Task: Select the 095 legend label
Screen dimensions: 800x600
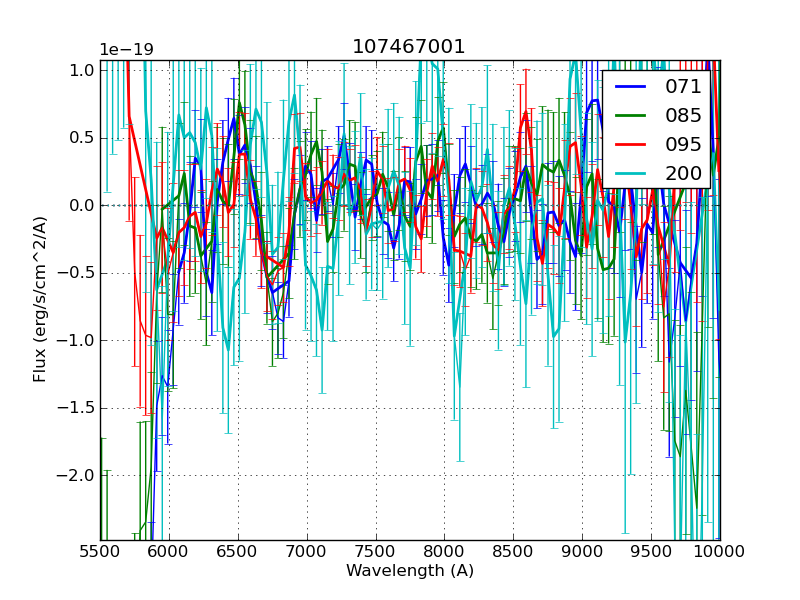Action: pos(683,144)
